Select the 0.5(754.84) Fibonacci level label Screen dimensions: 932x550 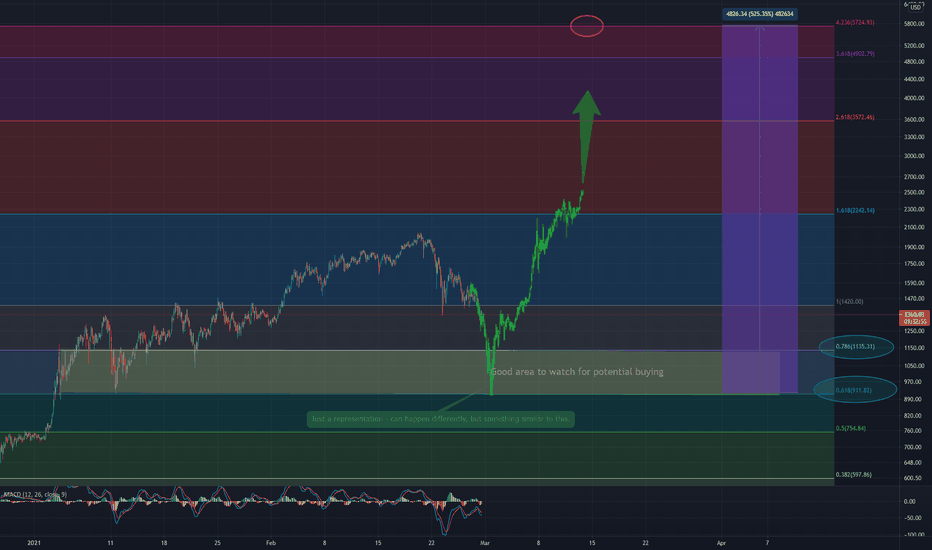pos(851,429)
